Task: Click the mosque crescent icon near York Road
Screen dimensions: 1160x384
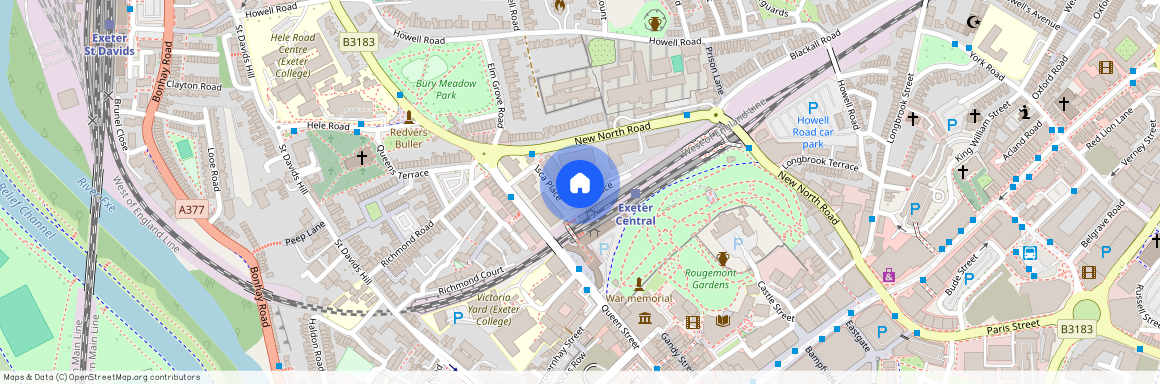Action: [974, 21]
